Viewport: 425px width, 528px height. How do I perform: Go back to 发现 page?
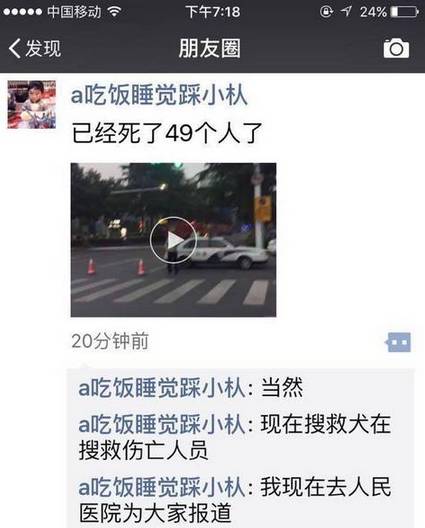click(x=35, y=48)
